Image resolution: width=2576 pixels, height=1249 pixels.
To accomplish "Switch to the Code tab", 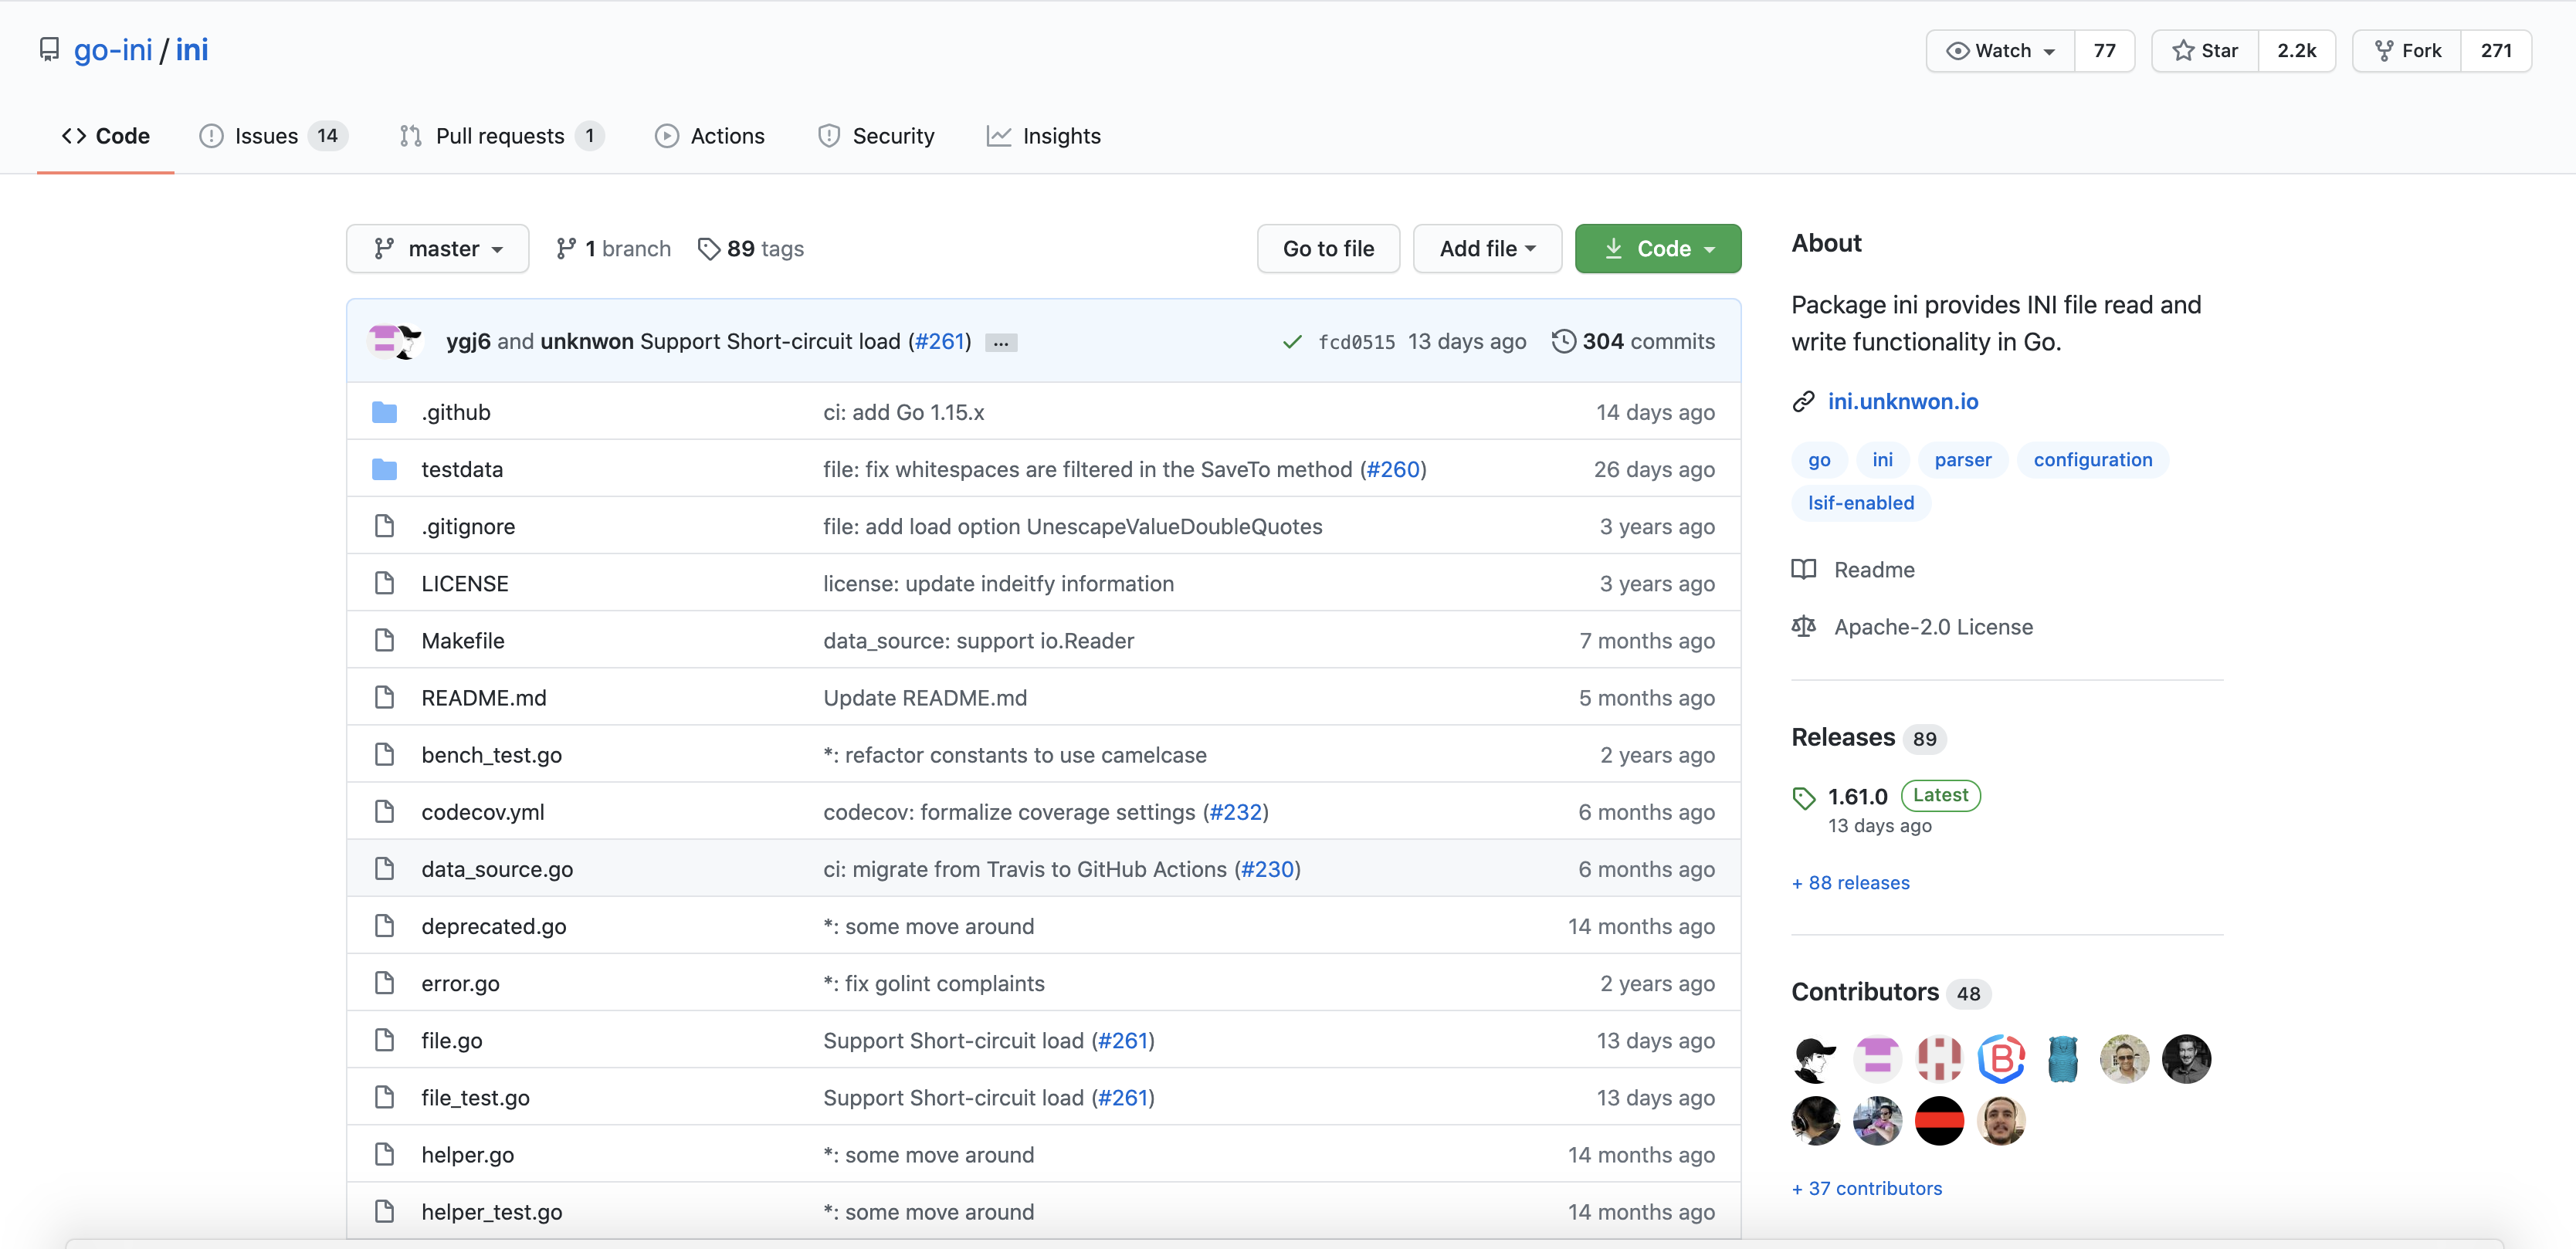I will click(105, 136).
